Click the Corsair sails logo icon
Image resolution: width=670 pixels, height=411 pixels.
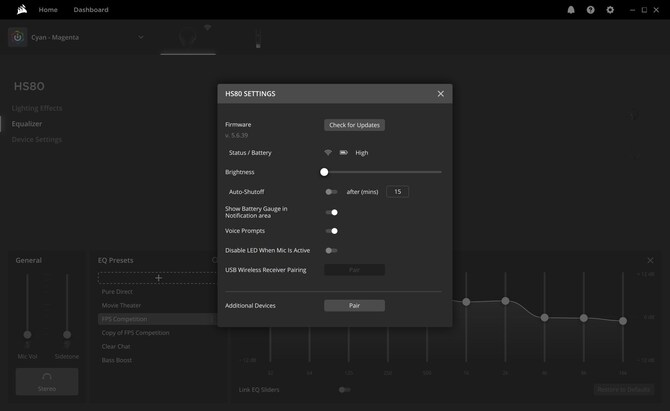(22, 9)
